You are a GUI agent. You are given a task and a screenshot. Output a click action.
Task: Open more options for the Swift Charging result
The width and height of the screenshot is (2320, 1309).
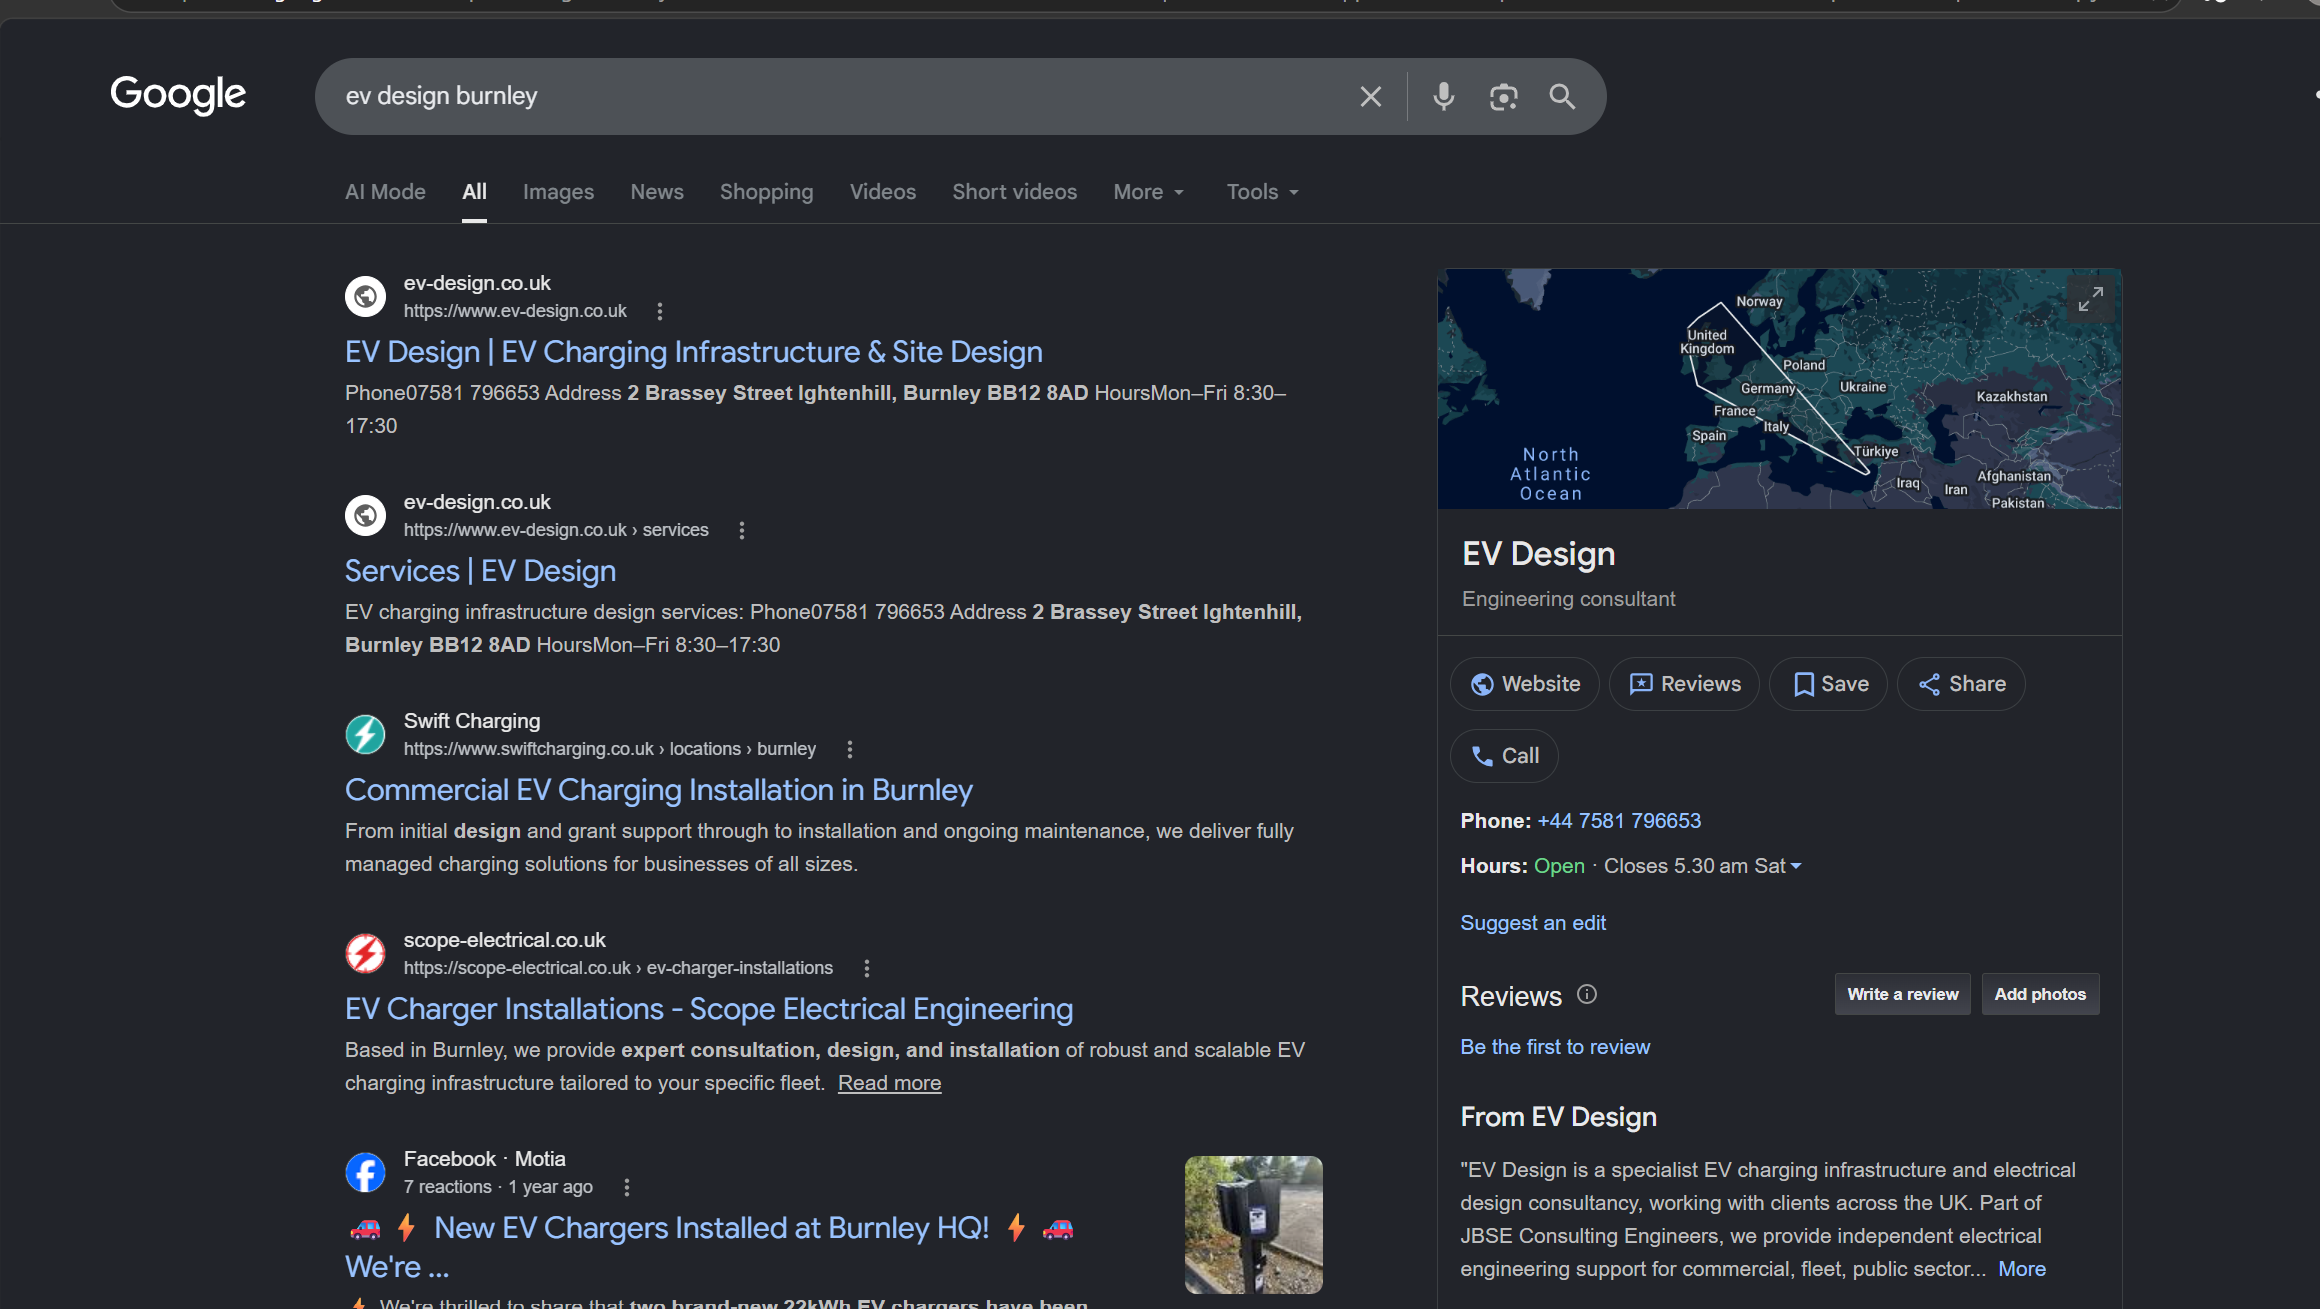coord(850,749)
